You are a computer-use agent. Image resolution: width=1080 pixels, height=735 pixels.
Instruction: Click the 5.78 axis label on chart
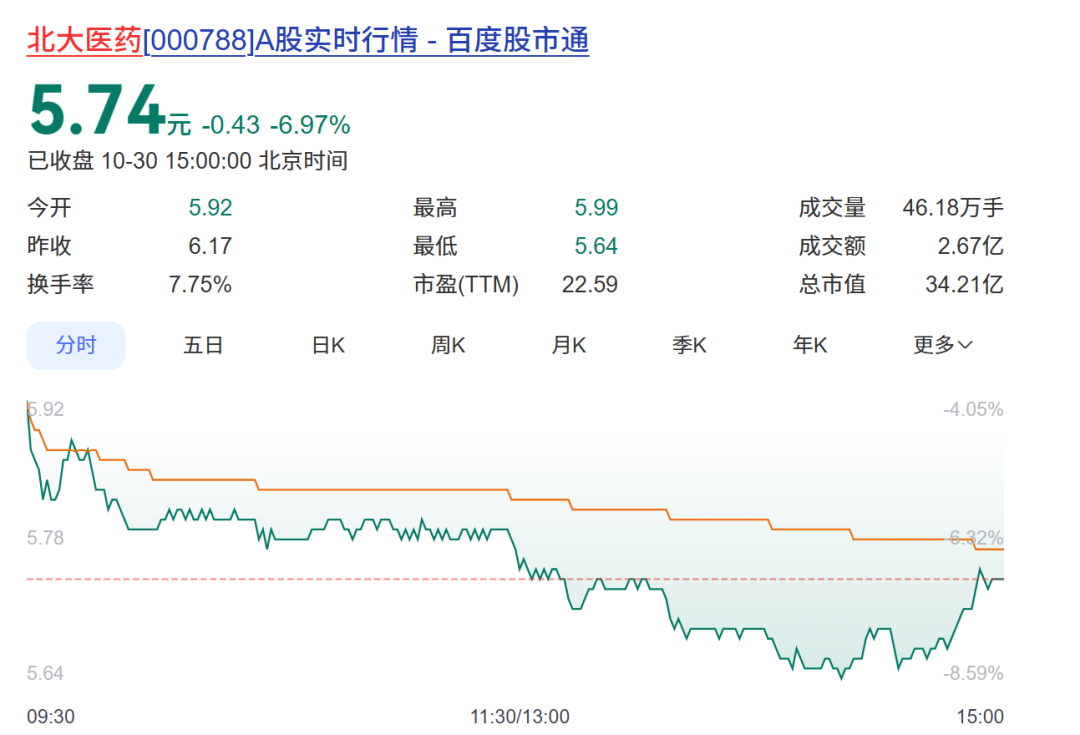point(45,537)
